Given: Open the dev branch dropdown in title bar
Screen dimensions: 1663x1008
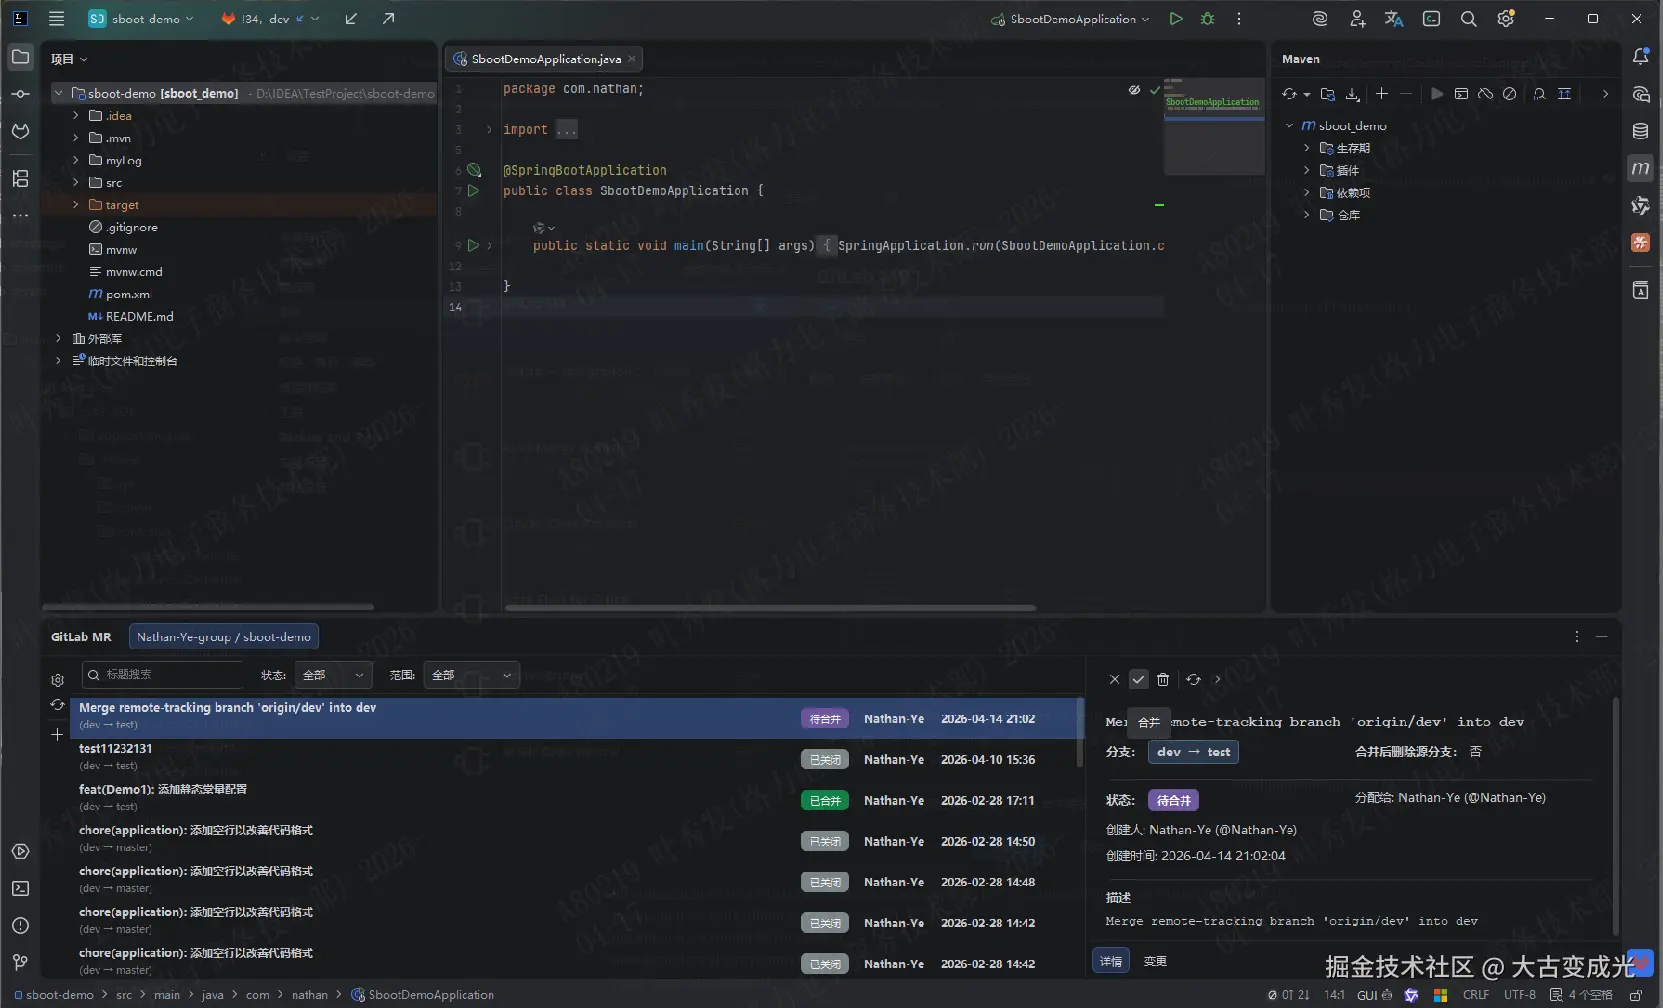Looking at the screenshot, I should pos(270,19).
